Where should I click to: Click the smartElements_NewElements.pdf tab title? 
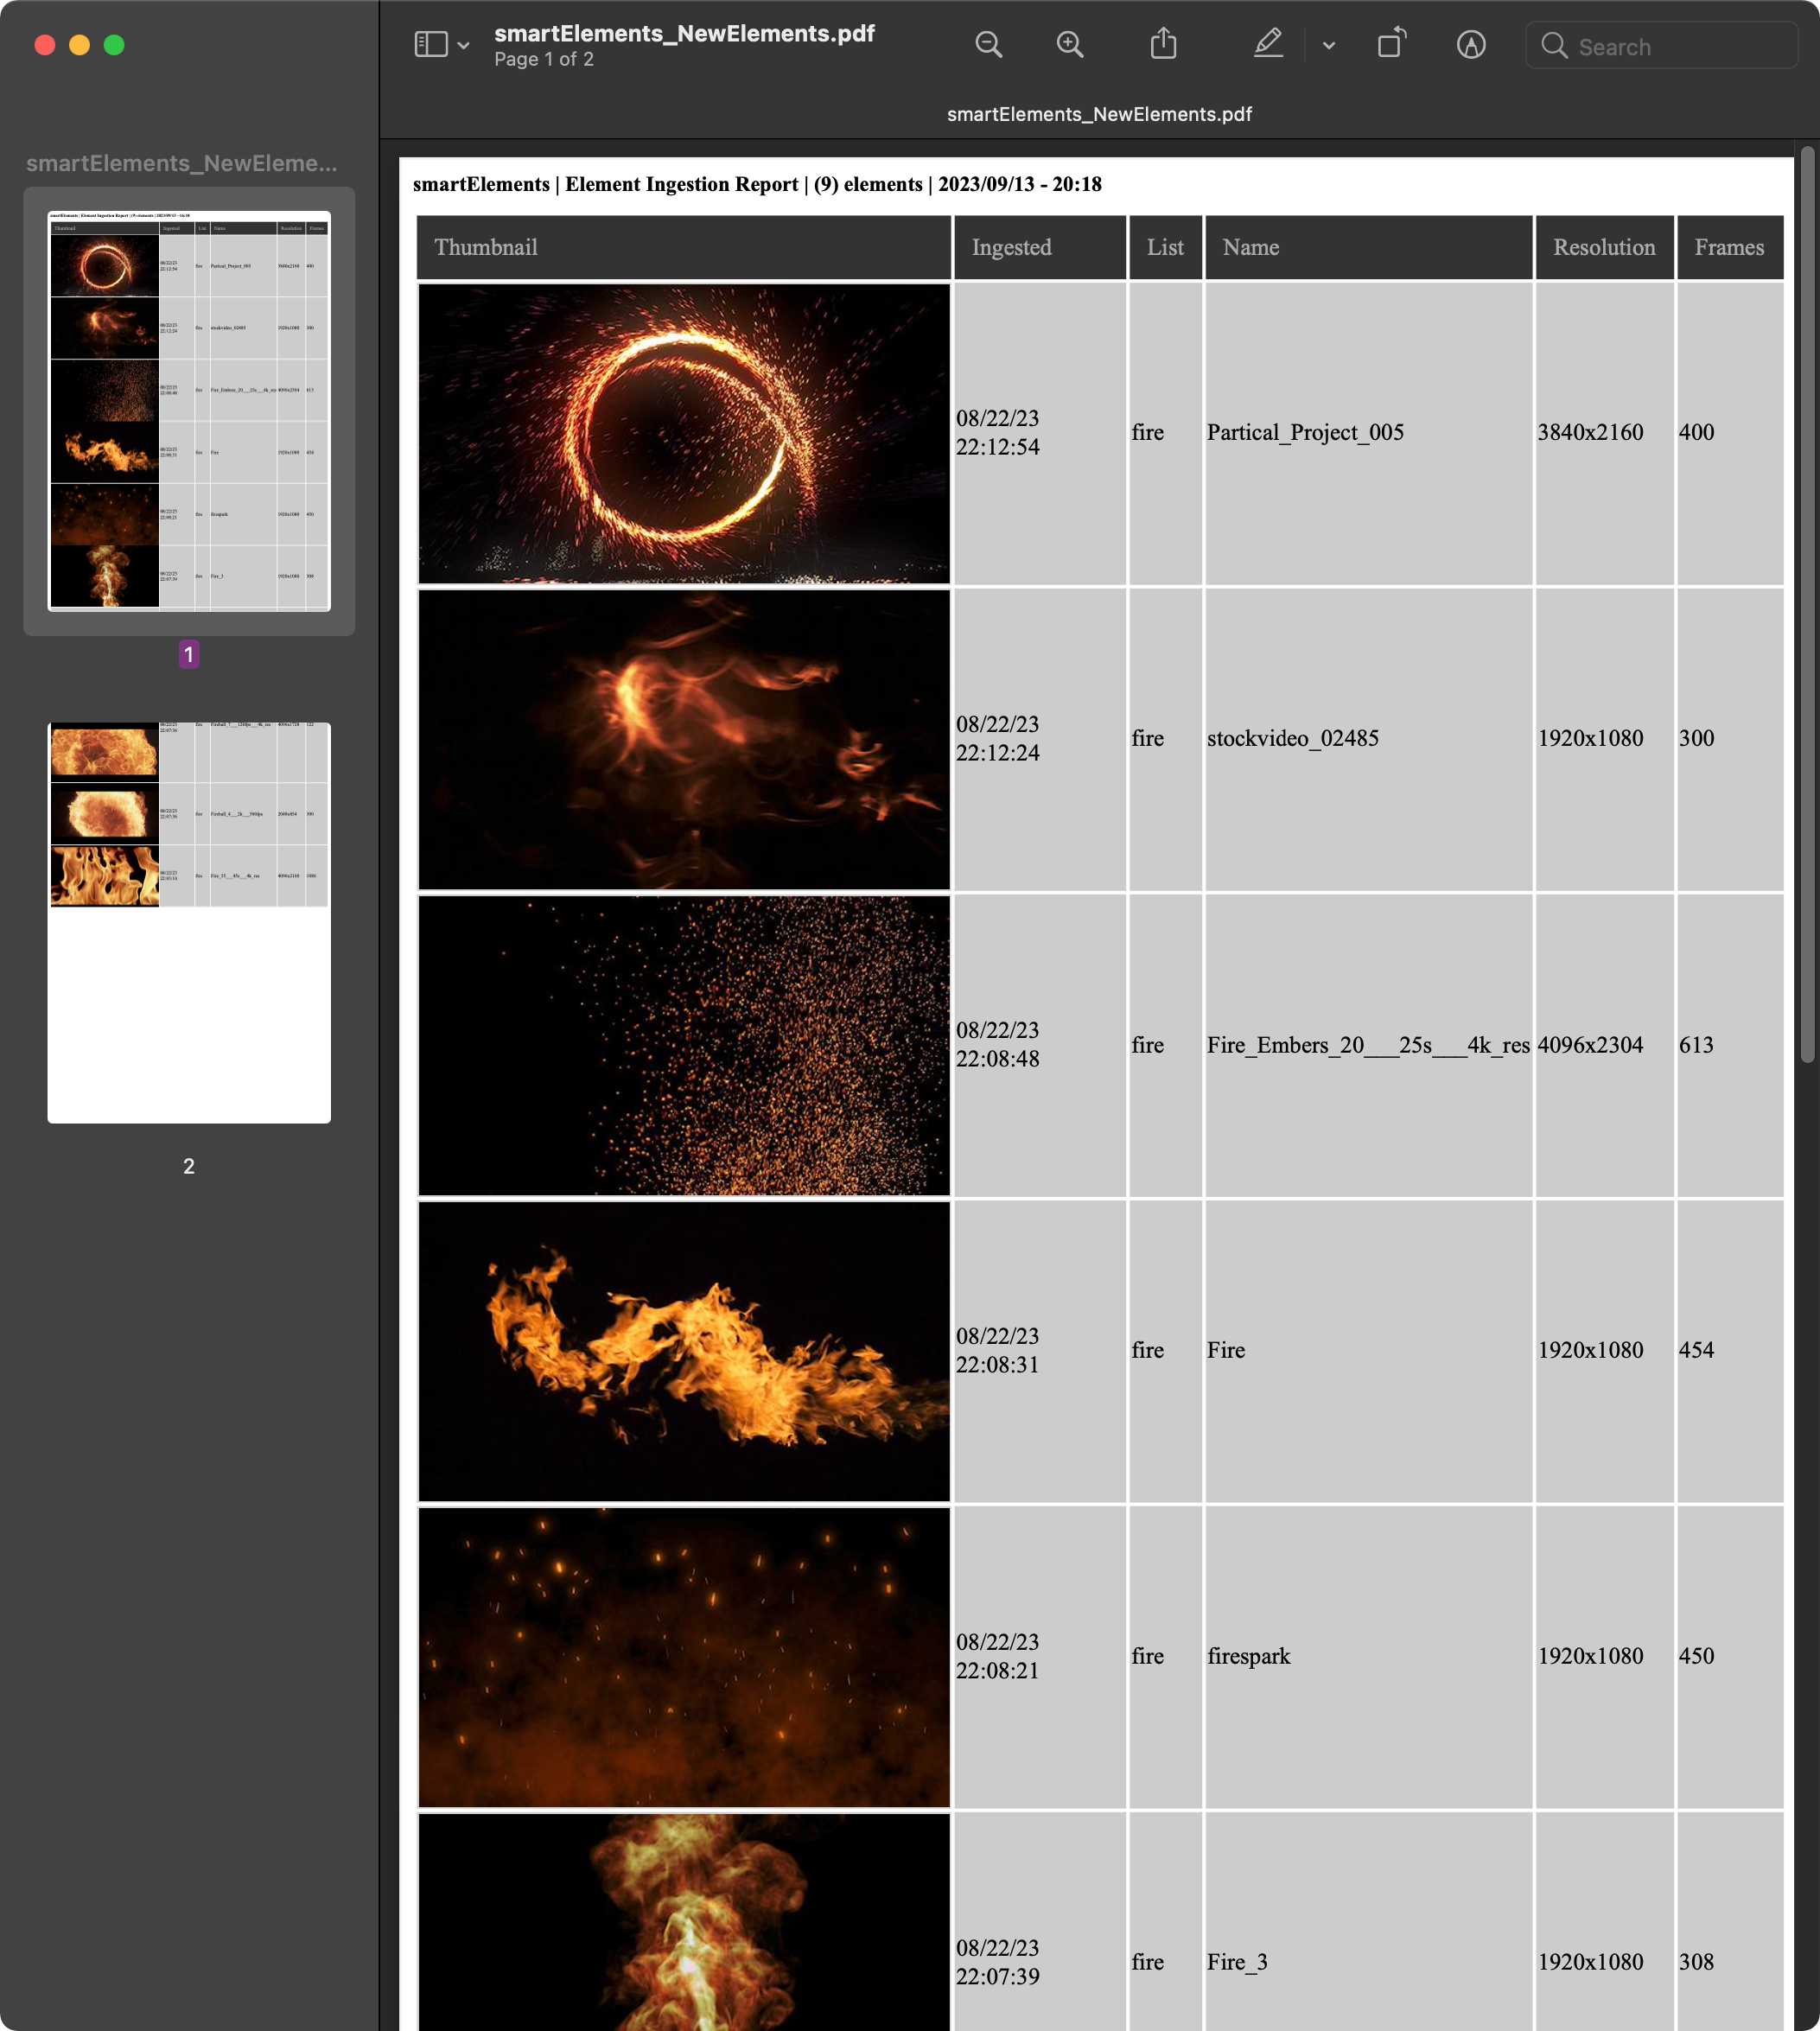1098,114
